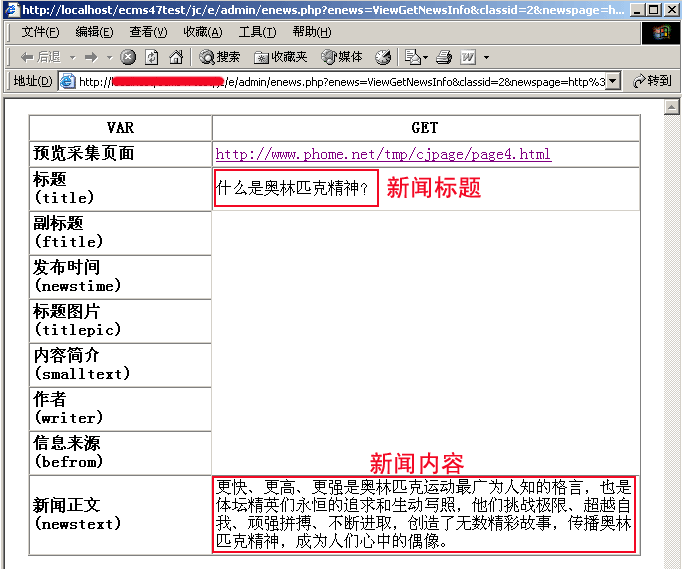The width and height of the screenshot is (682, 569).
Task: Open the 工具(T) menu
Action: pos(257,32)
